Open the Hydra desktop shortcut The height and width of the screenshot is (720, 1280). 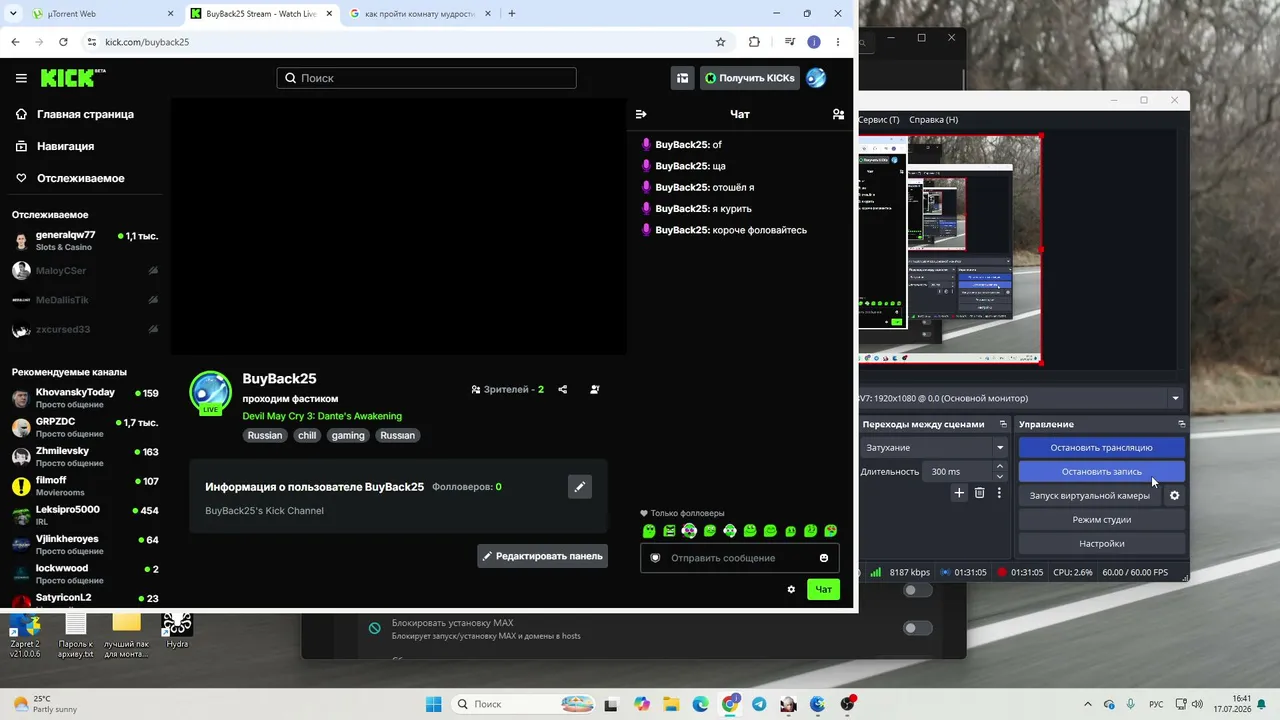pos(177,631)
